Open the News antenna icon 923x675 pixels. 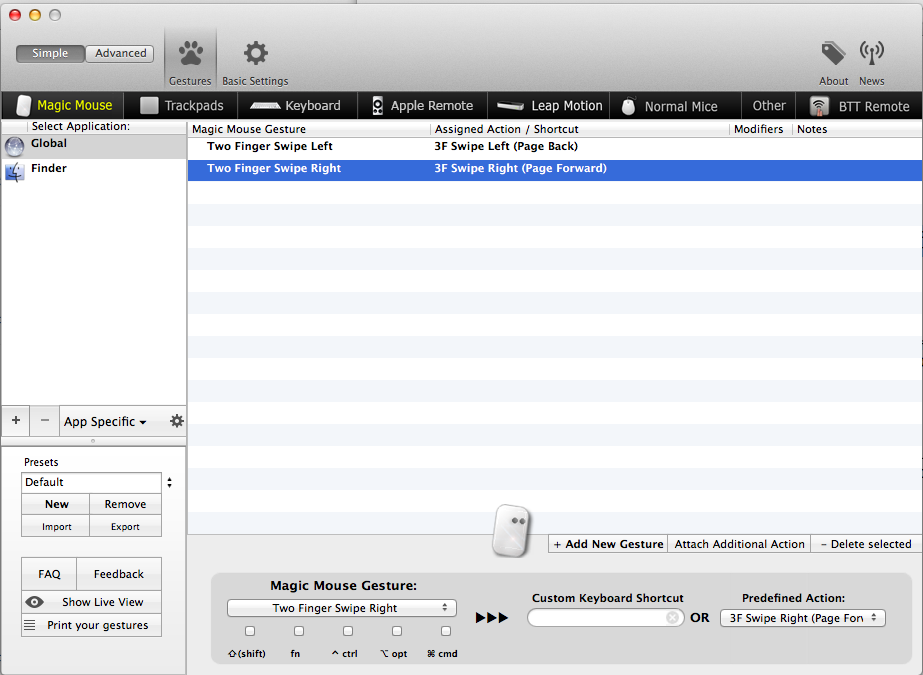[x=871, y=54]
